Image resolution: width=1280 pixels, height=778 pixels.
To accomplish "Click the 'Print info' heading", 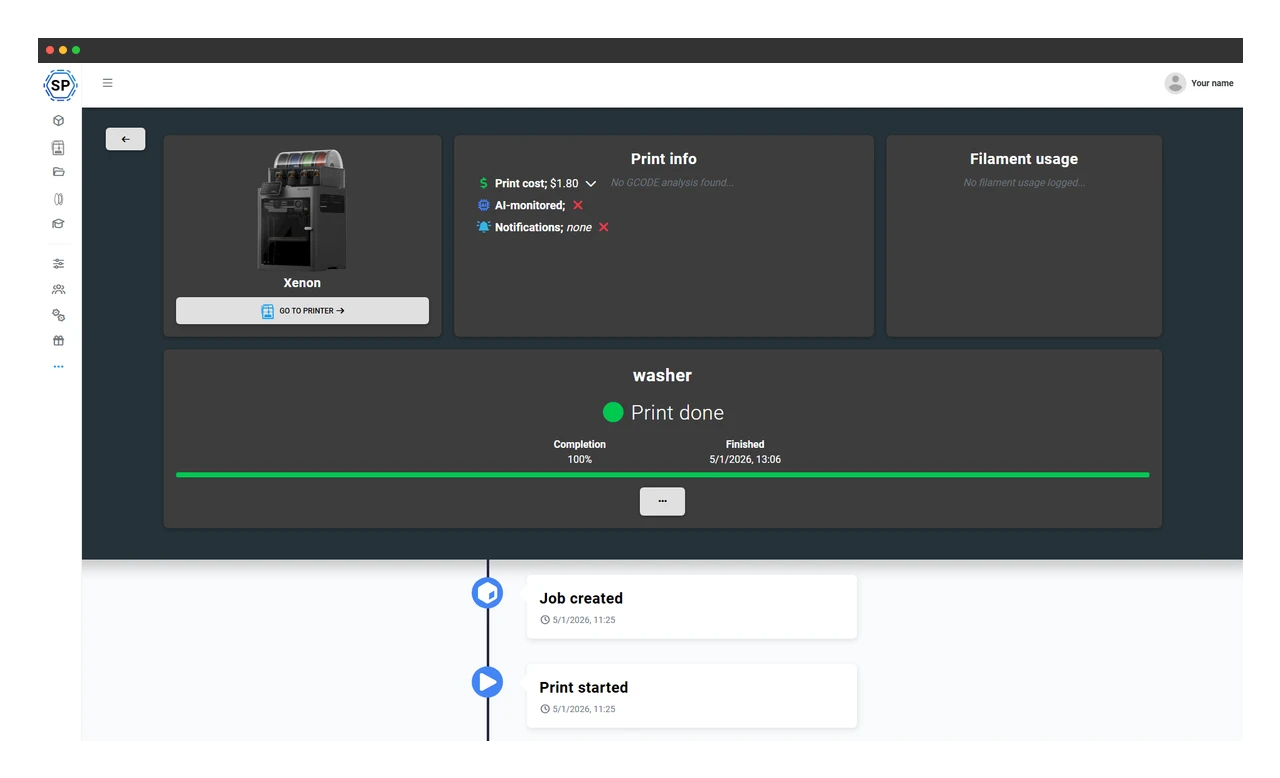I will click(664, 159).
